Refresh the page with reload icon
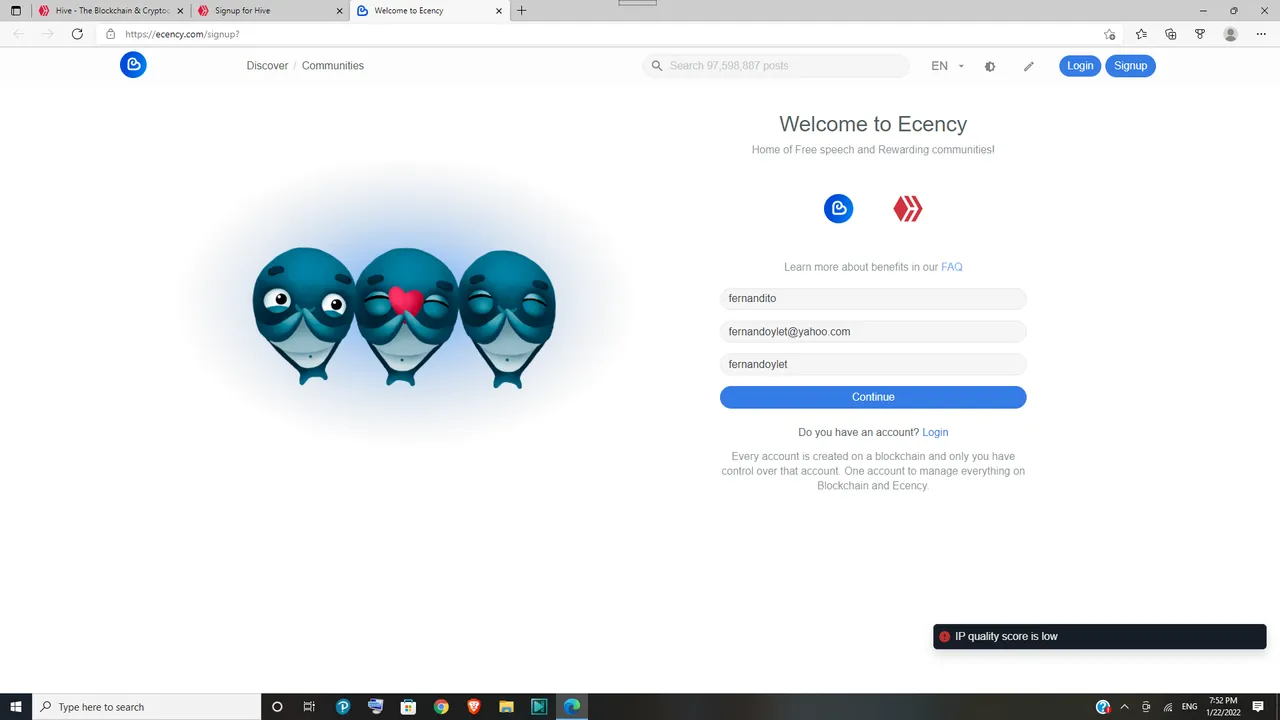 point(77,34)
